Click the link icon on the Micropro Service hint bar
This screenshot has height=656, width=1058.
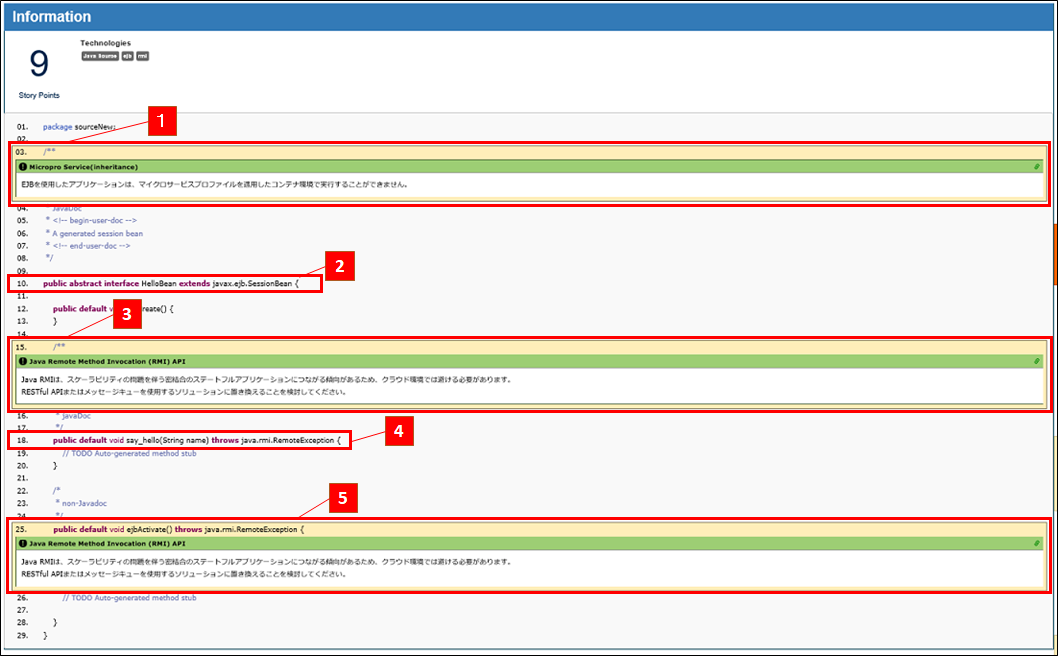coord(1037,167)
